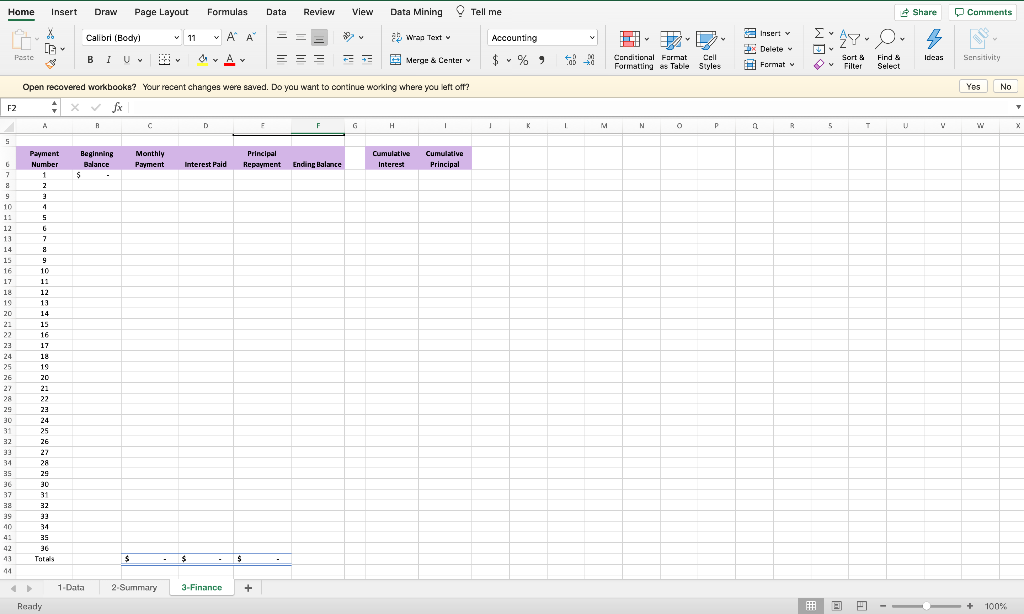This screenshot has width=1024, height=614.
Task: Toggle bold formatting
Action: (90, 60)
